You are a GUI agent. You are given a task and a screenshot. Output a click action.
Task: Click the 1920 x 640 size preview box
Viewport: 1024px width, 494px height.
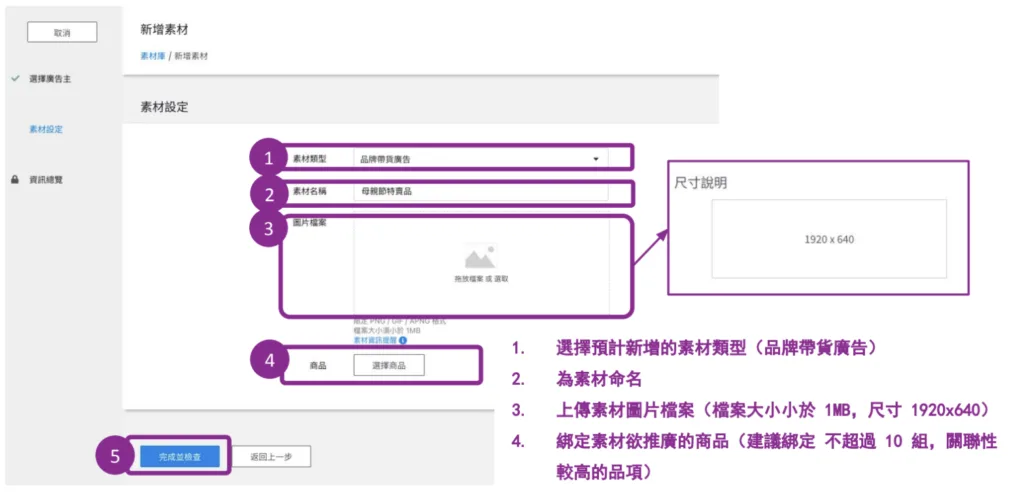[x=829, y=239]
